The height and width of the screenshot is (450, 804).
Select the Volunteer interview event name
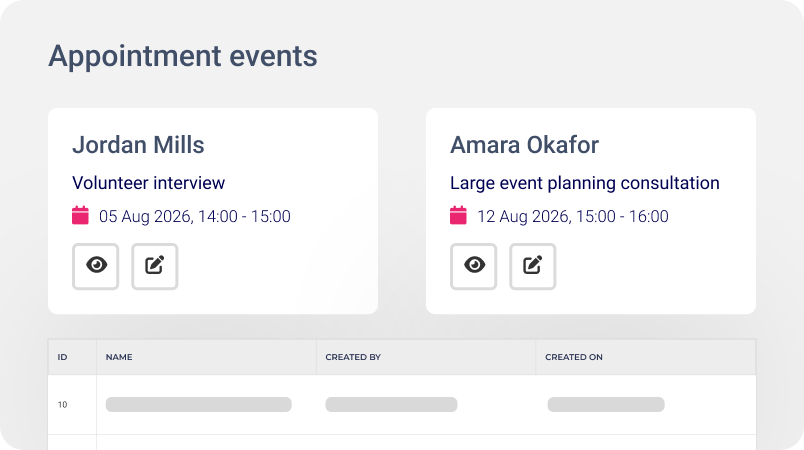pos(149,183)
